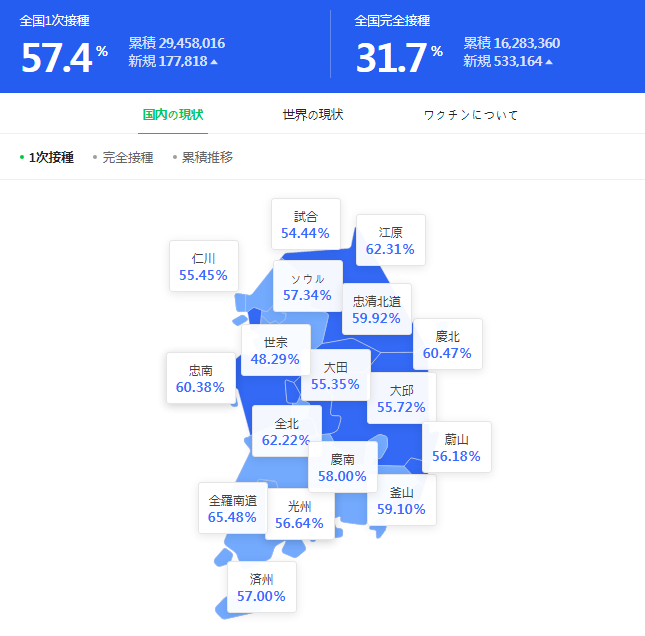Select the 慶北 60.47% region label
645x636 pixels.
[x=447, y=344]
